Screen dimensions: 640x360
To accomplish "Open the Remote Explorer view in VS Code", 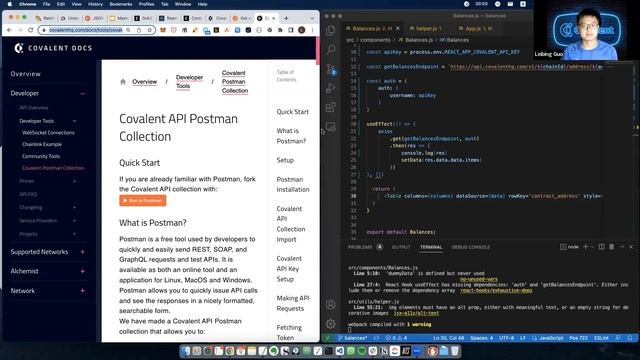I will pos(331,127).
